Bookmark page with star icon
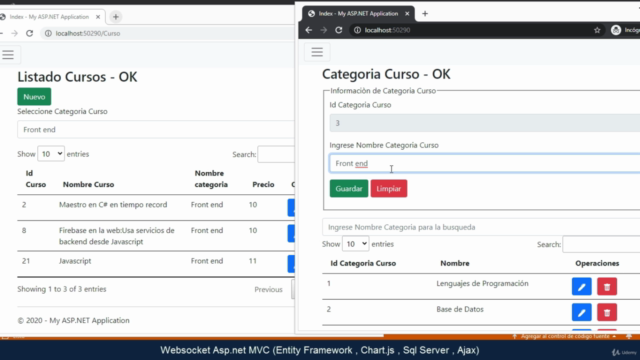Image resolution: width=640 pixels, height=360 pixels. pos(597,30)
